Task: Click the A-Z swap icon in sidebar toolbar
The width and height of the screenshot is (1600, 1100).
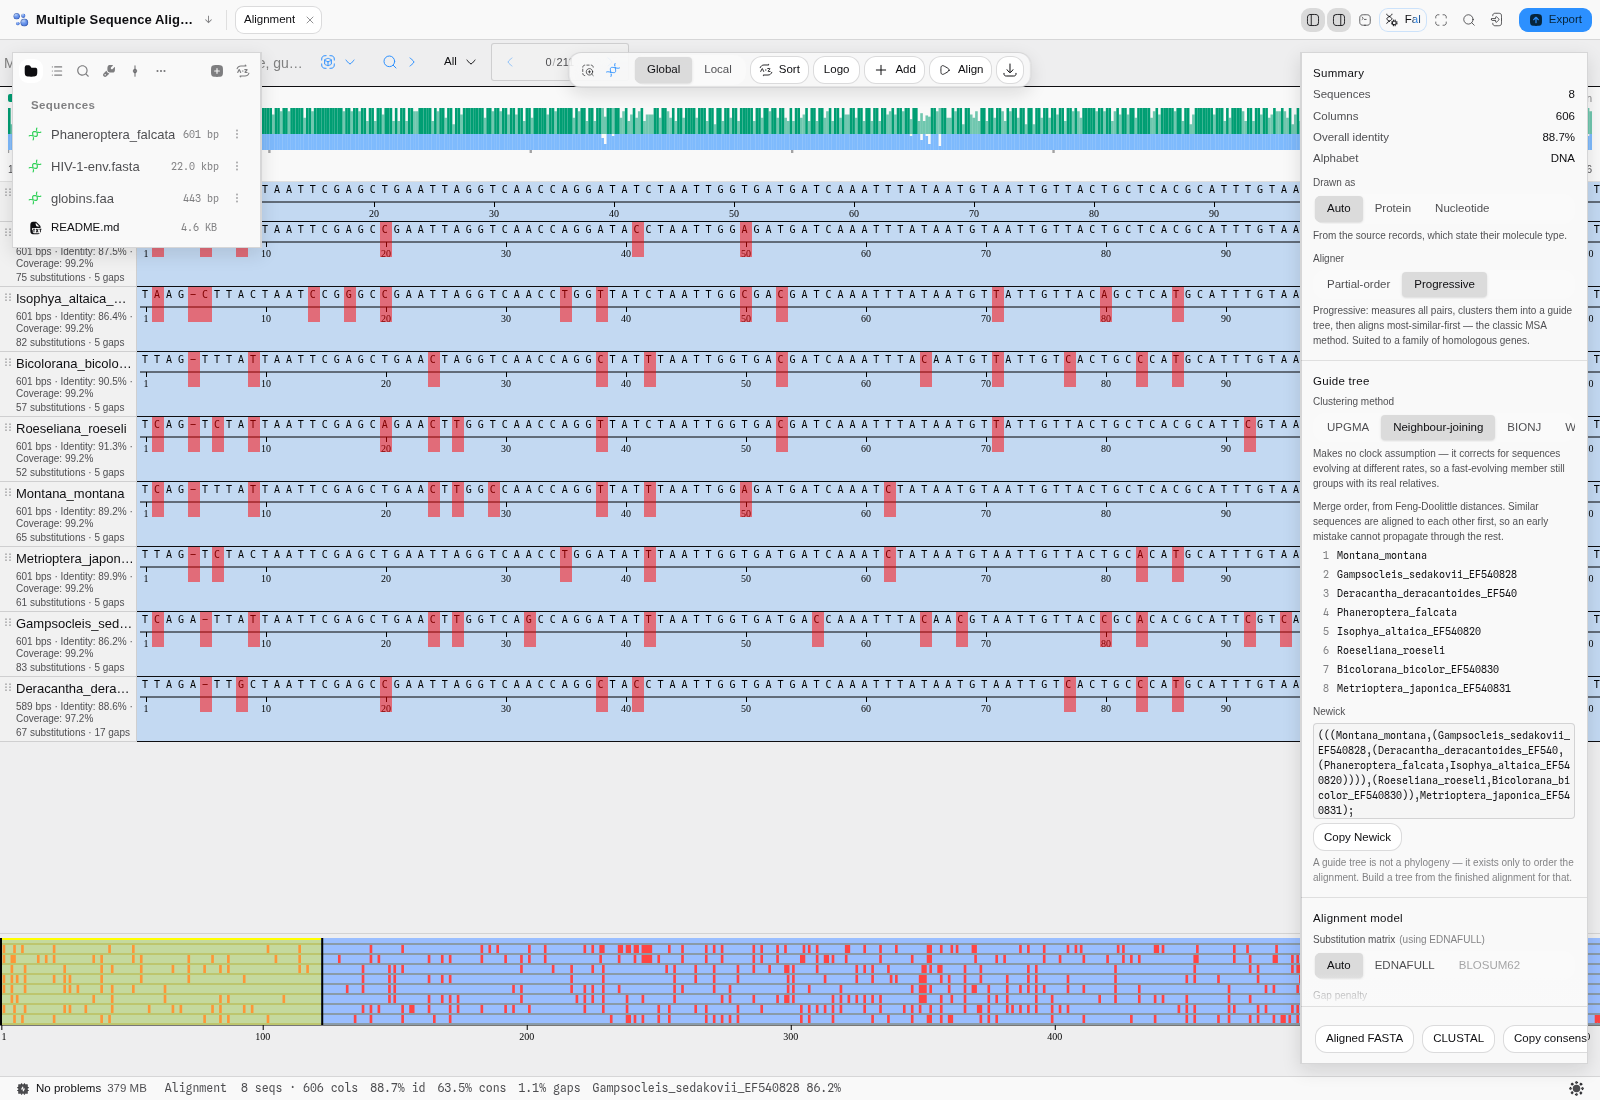Action: 243,71
